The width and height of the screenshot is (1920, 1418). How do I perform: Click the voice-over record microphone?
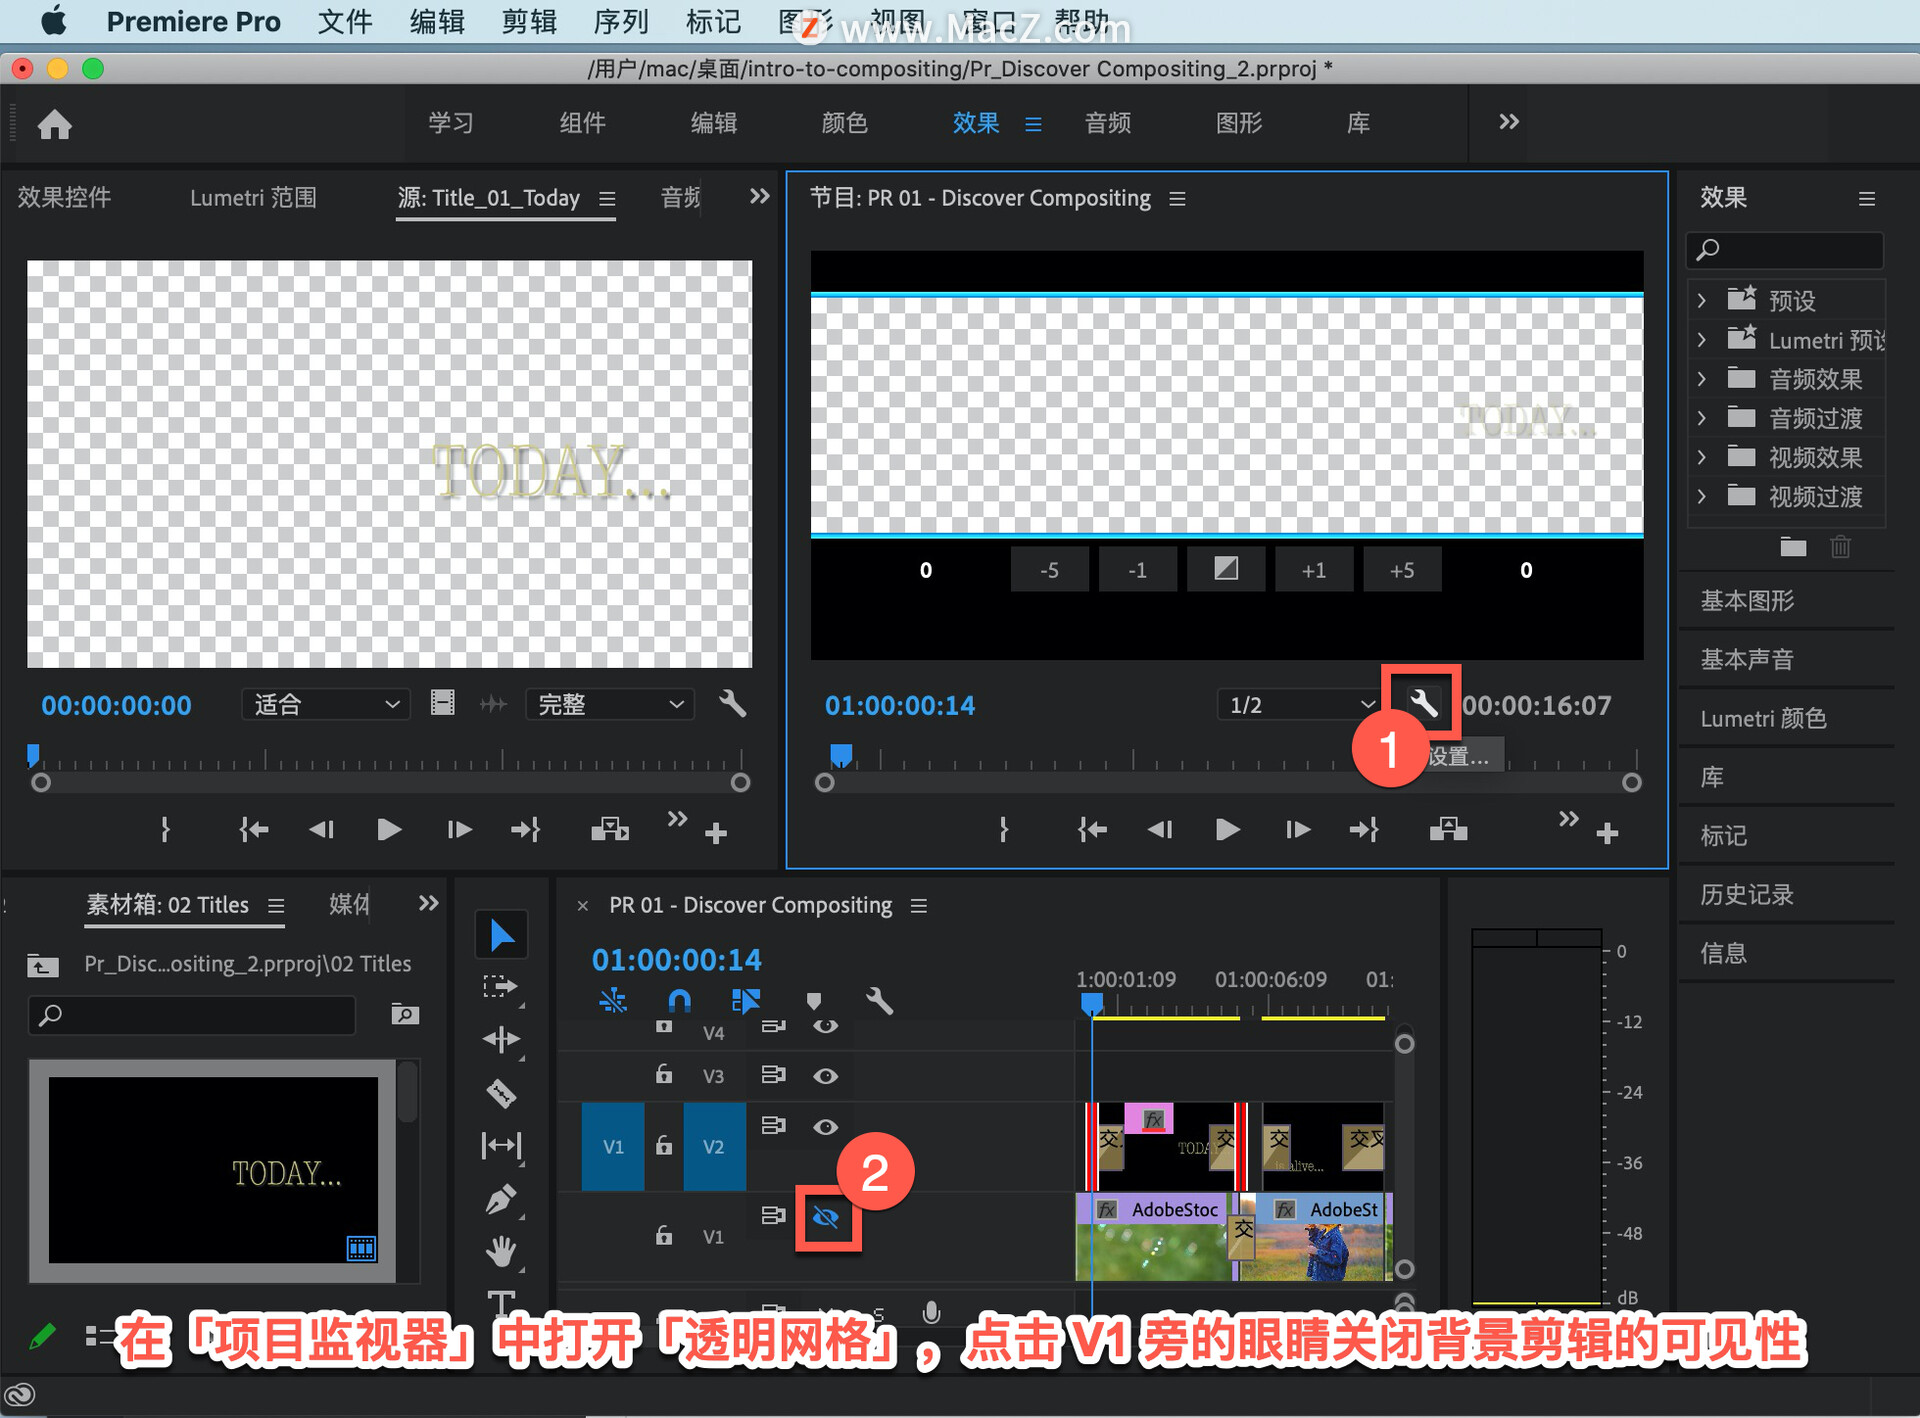931,1311
